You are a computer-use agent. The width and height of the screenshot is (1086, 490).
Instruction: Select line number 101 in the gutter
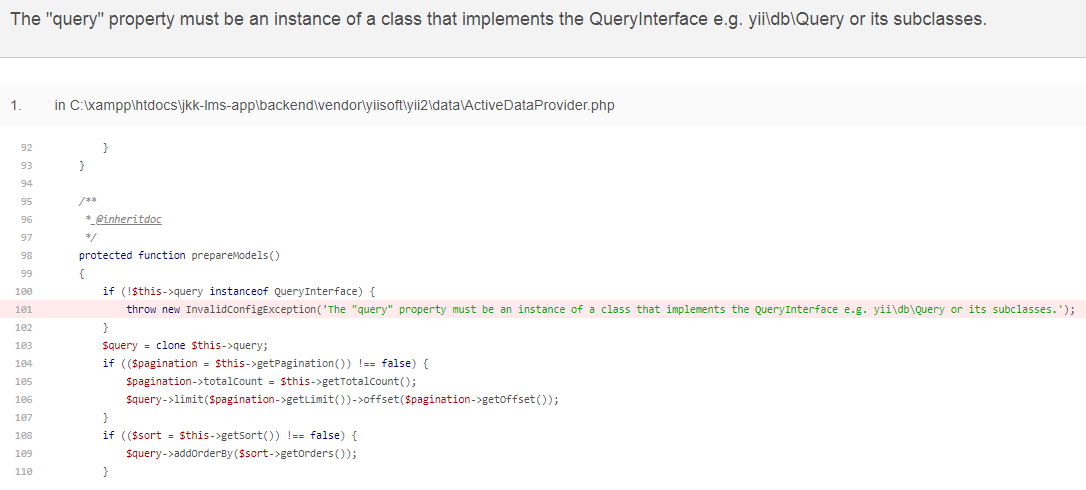(x=25, y=309)
